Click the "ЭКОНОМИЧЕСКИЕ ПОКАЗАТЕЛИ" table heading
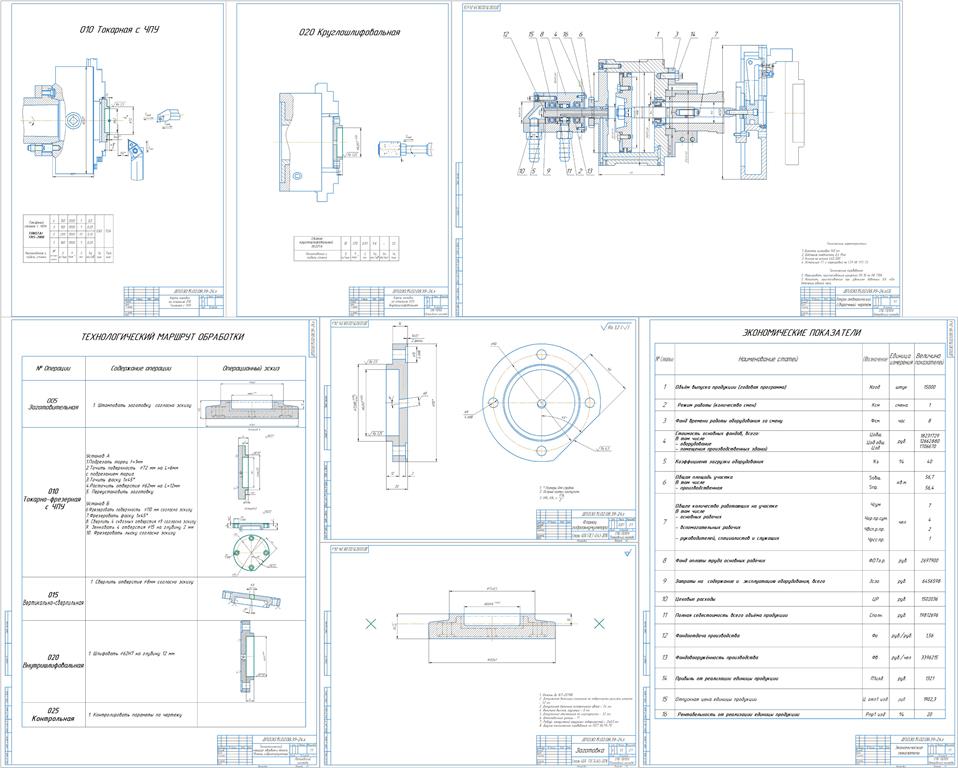 pos(802,333)
